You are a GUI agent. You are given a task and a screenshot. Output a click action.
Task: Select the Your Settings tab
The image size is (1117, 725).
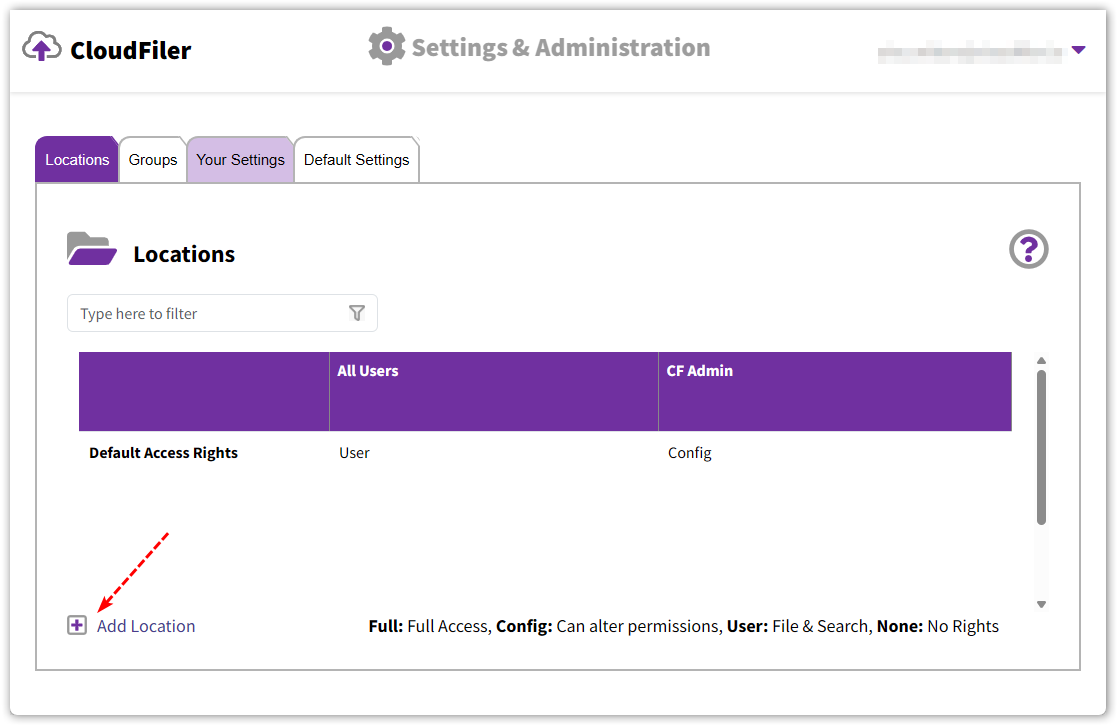(240, 160)
